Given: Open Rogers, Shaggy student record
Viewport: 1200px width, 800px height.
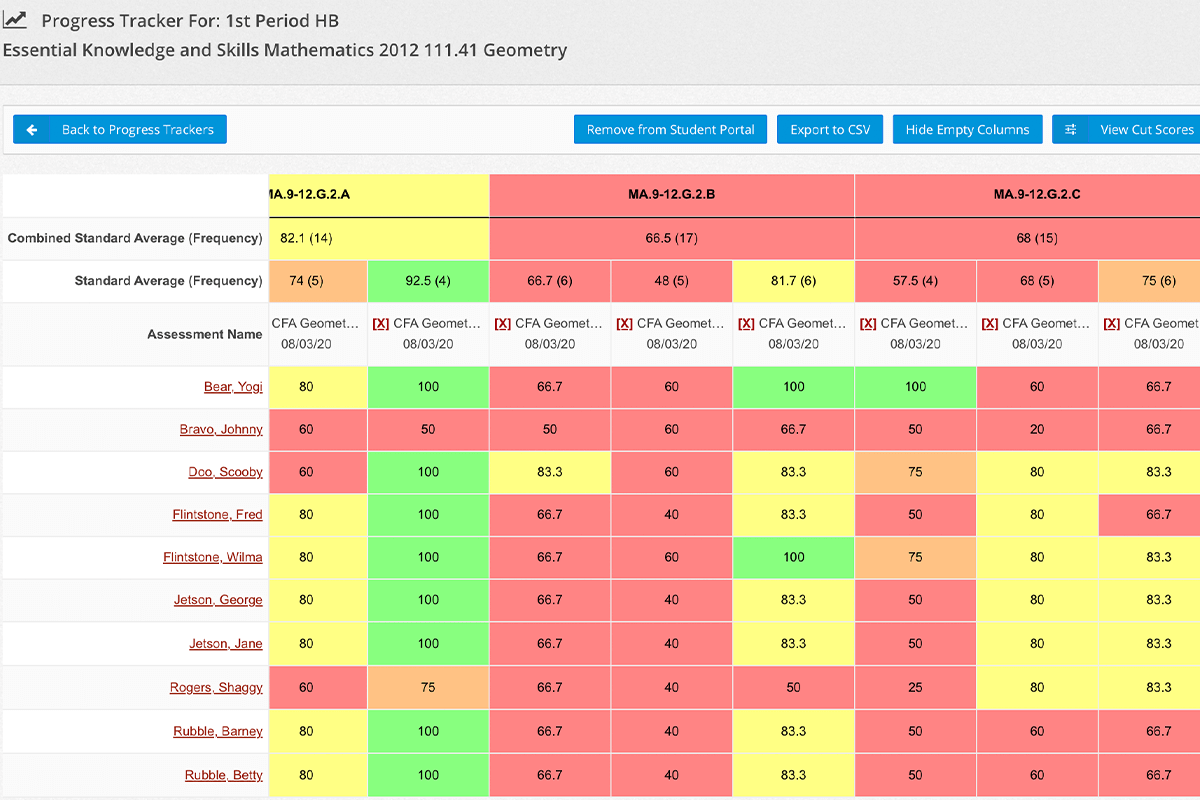Looking at the screenshot, I should click(x=216, y=688).
